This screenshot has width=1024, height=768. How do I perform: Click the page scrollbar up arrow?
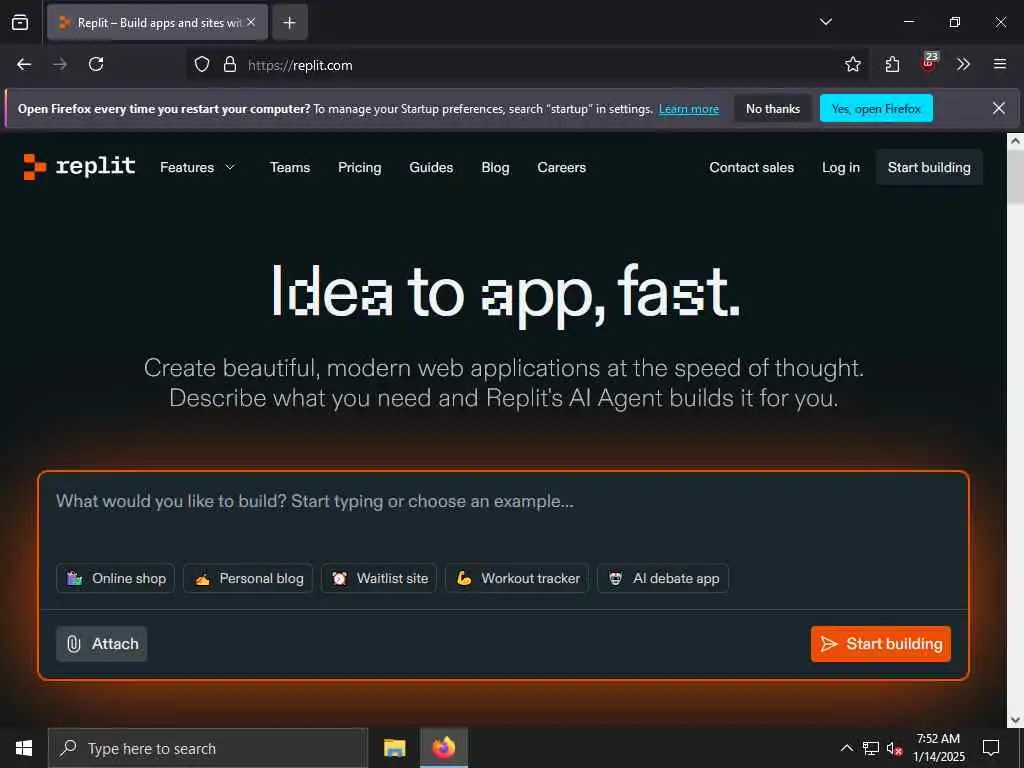coord(1015,140)
